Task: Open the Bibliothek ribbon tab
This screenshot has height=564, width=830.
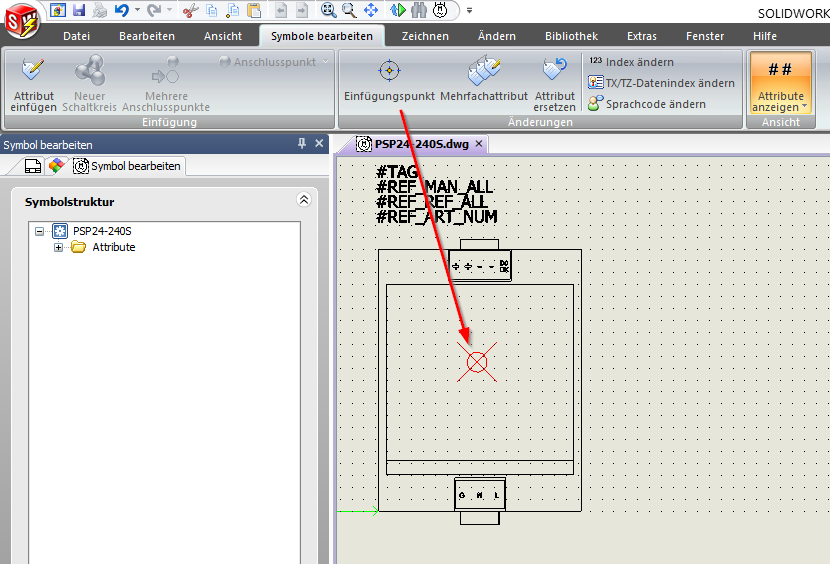Action: (572, 36)
